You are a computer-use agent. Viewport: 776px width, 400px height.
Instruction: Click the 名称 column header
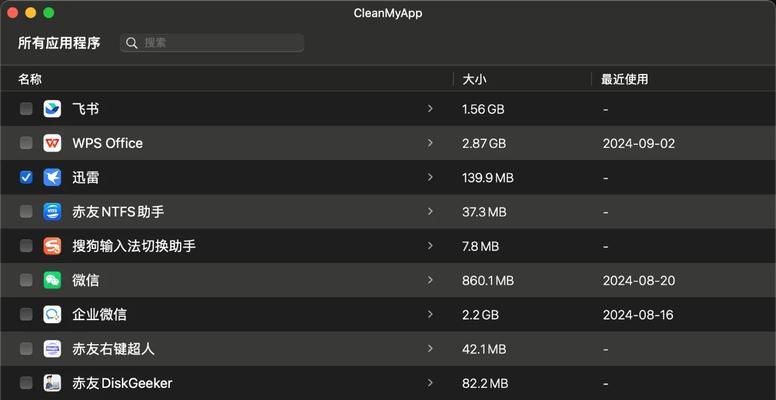click(30, 79)
